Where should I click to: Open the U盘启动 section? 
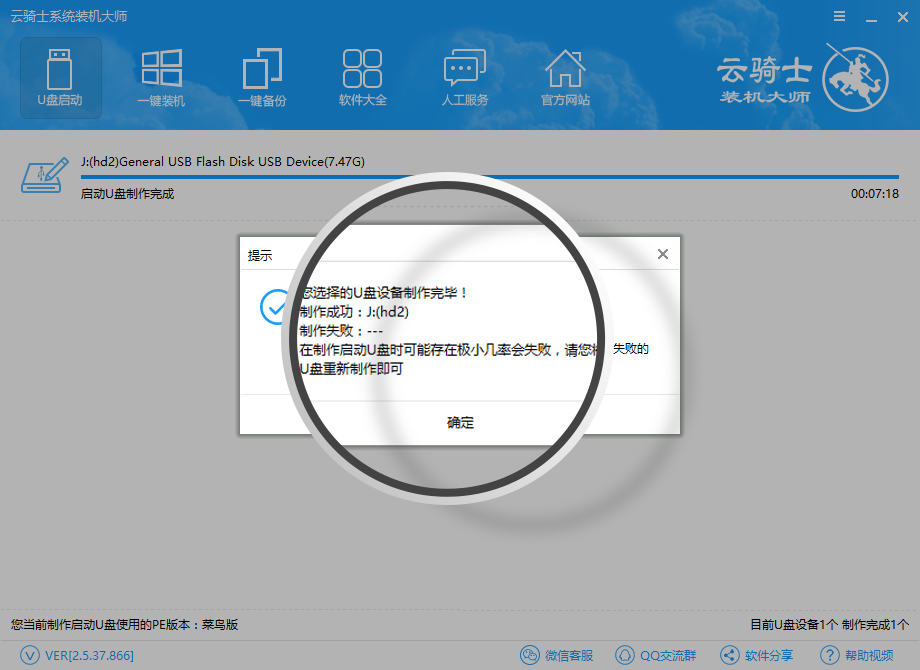pyautogui.click(x=60, y=78)
